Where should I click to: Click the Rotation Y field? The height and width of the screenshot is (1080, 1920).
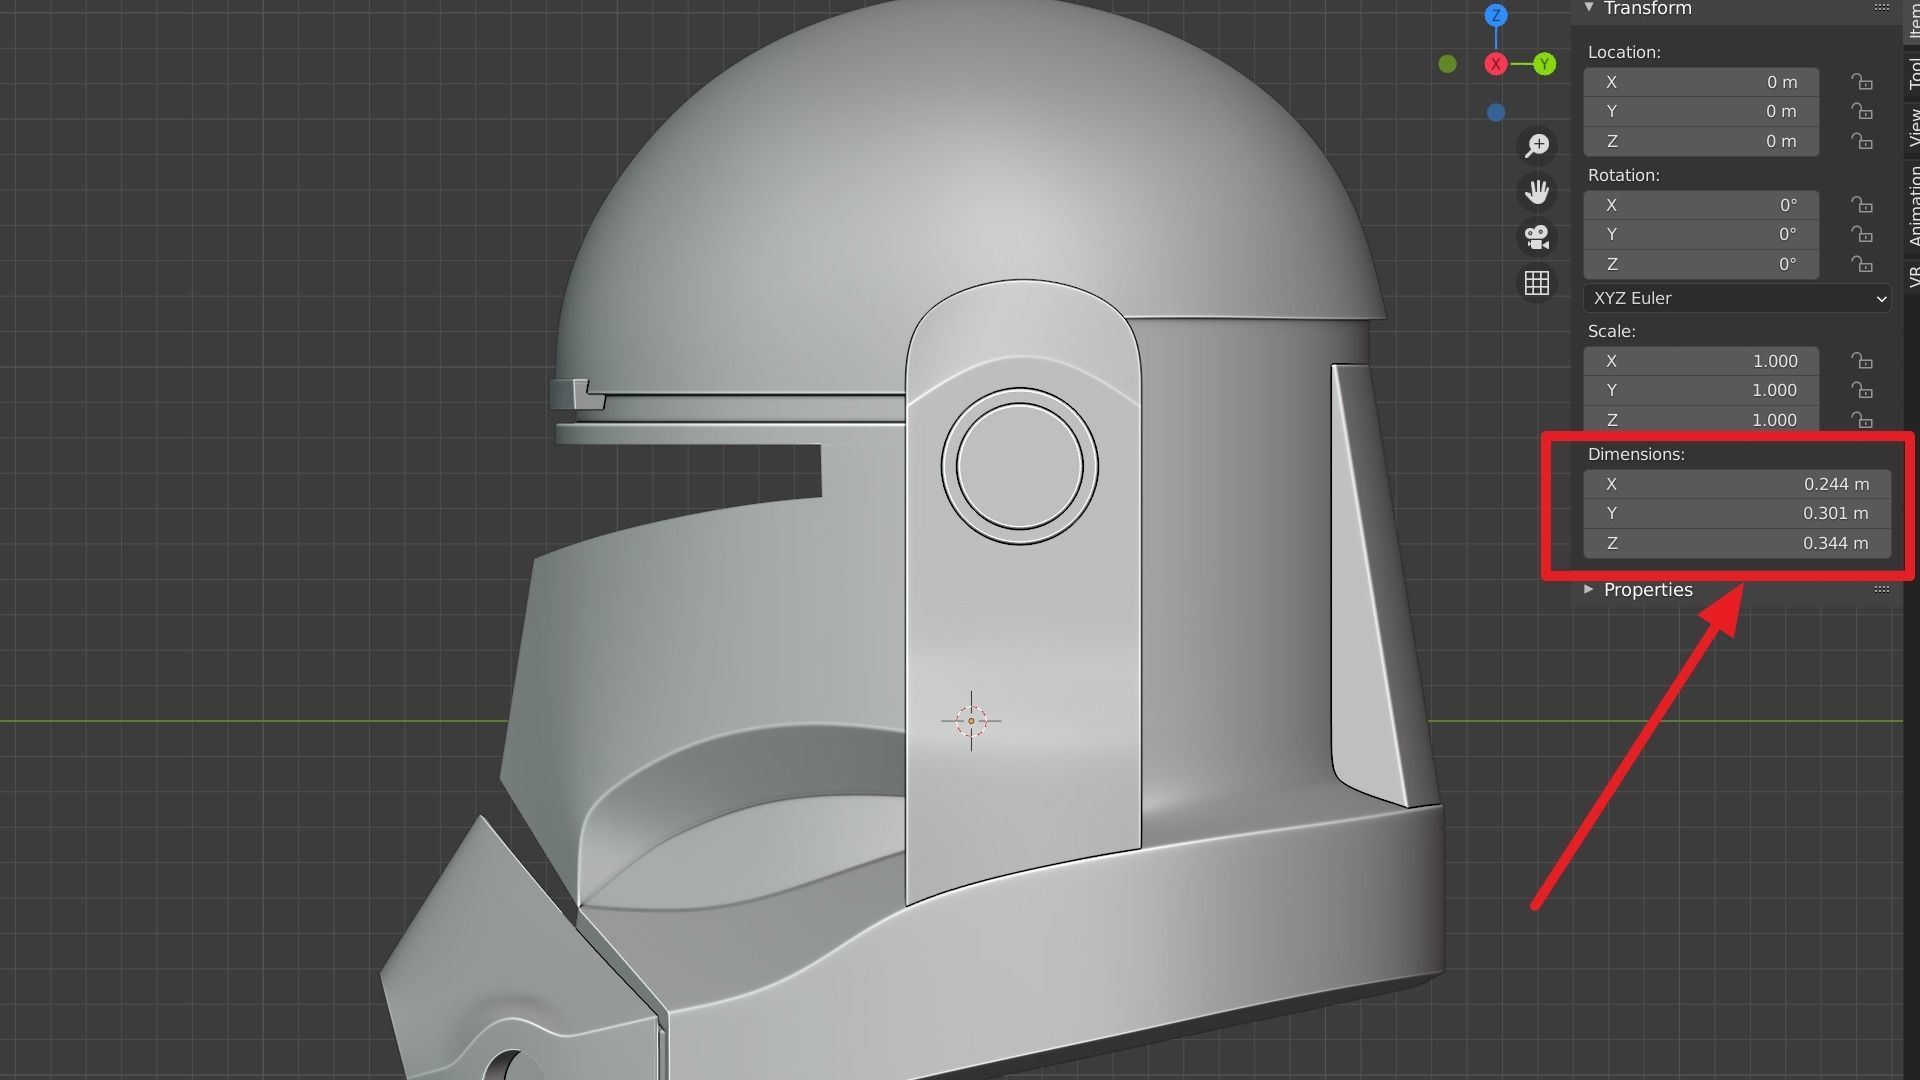click(1701, 234)
